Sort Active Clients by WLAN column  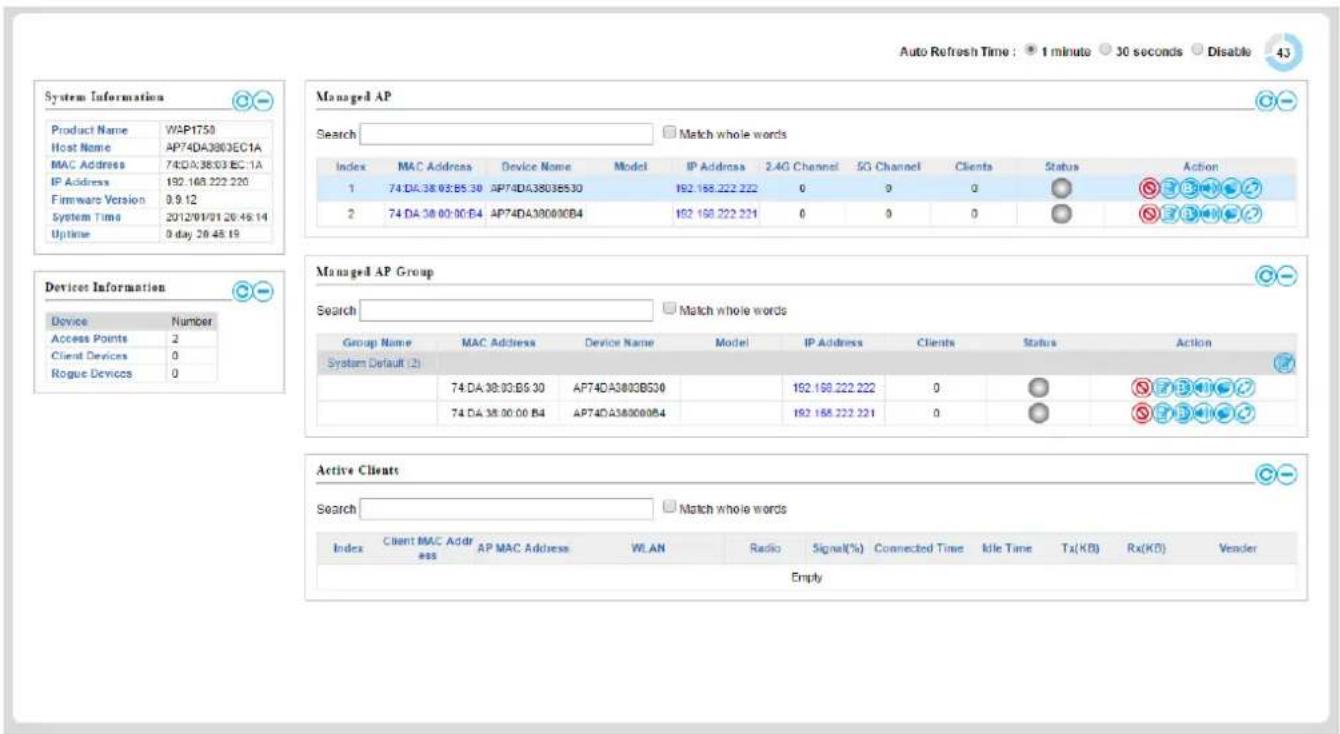point(648,548)
